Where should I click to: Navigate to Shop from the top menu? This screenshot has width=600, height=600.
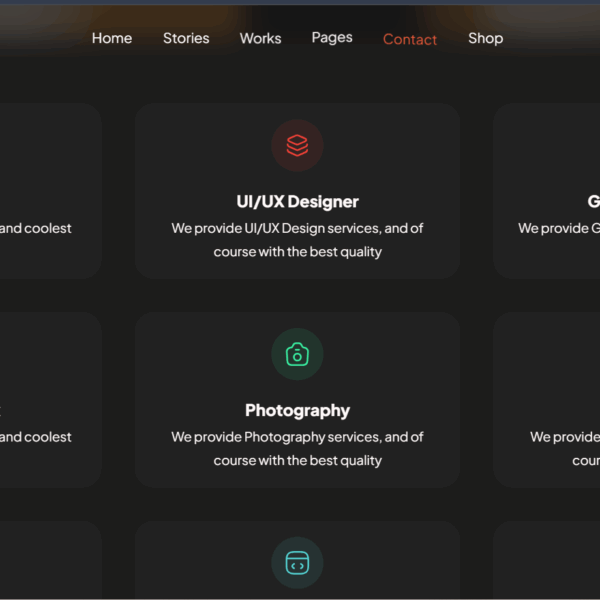pos(485,38)
